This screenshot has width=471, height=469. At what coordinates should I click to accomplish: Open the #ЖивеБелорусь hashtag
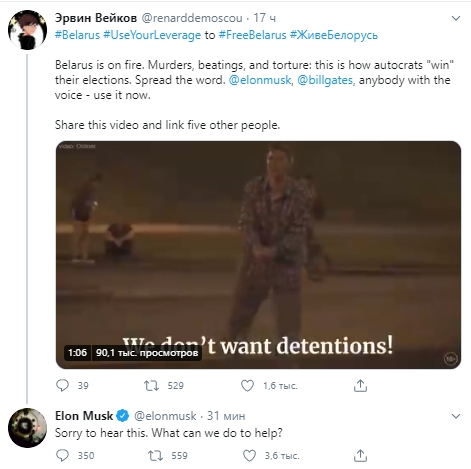[334, 35]
